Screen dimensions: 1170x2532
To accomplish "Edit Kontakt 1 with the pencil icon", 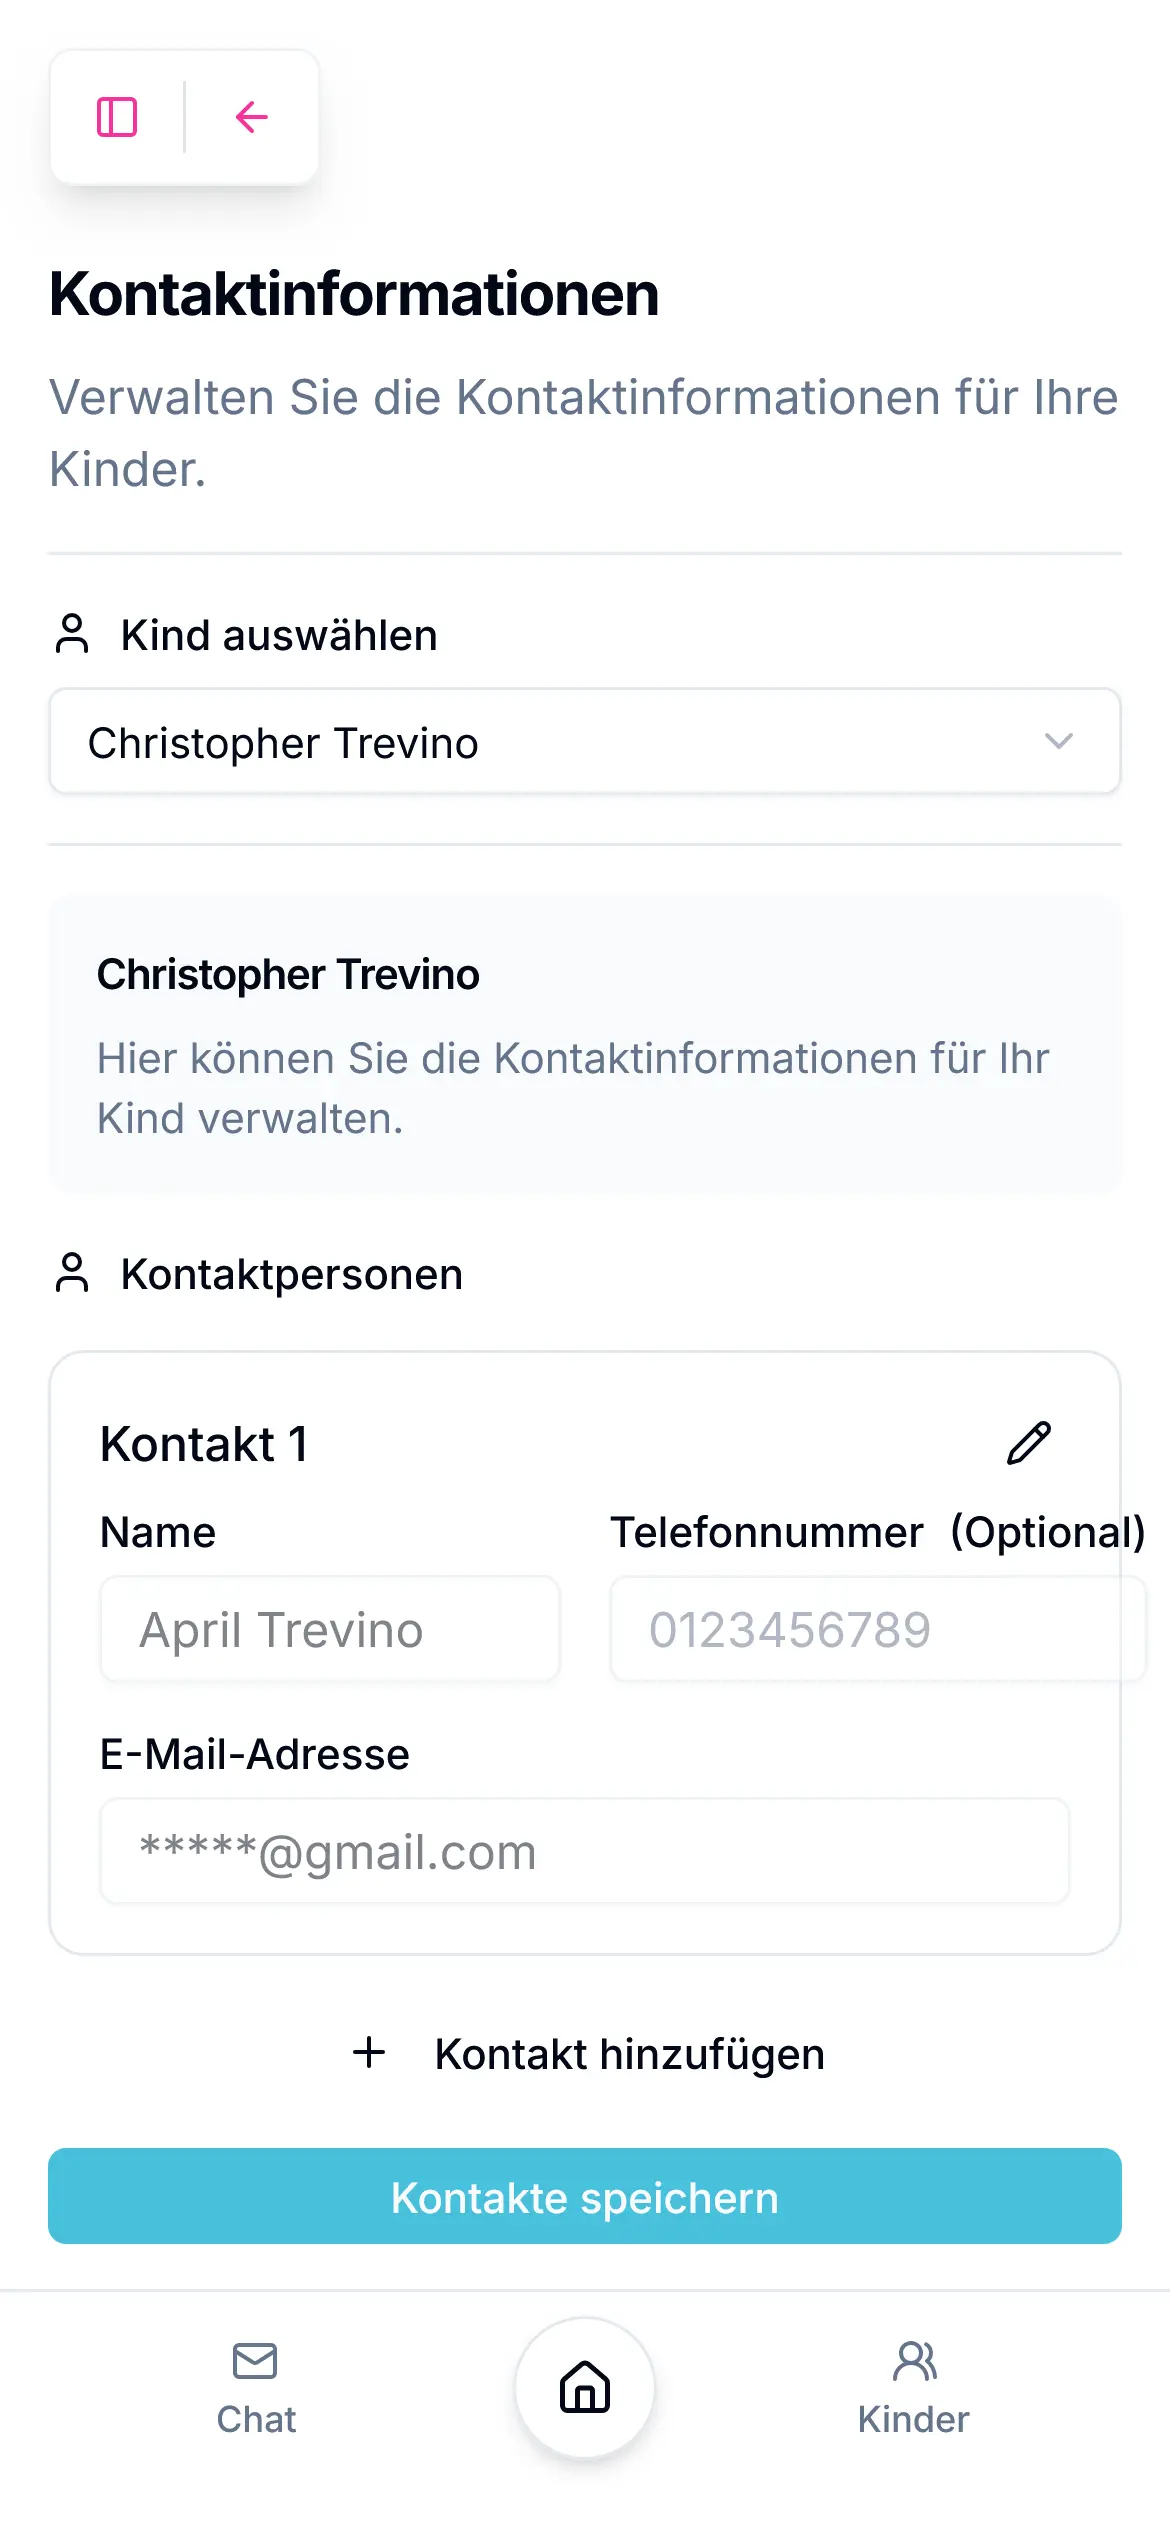I will click(x=1028, y=1443).
